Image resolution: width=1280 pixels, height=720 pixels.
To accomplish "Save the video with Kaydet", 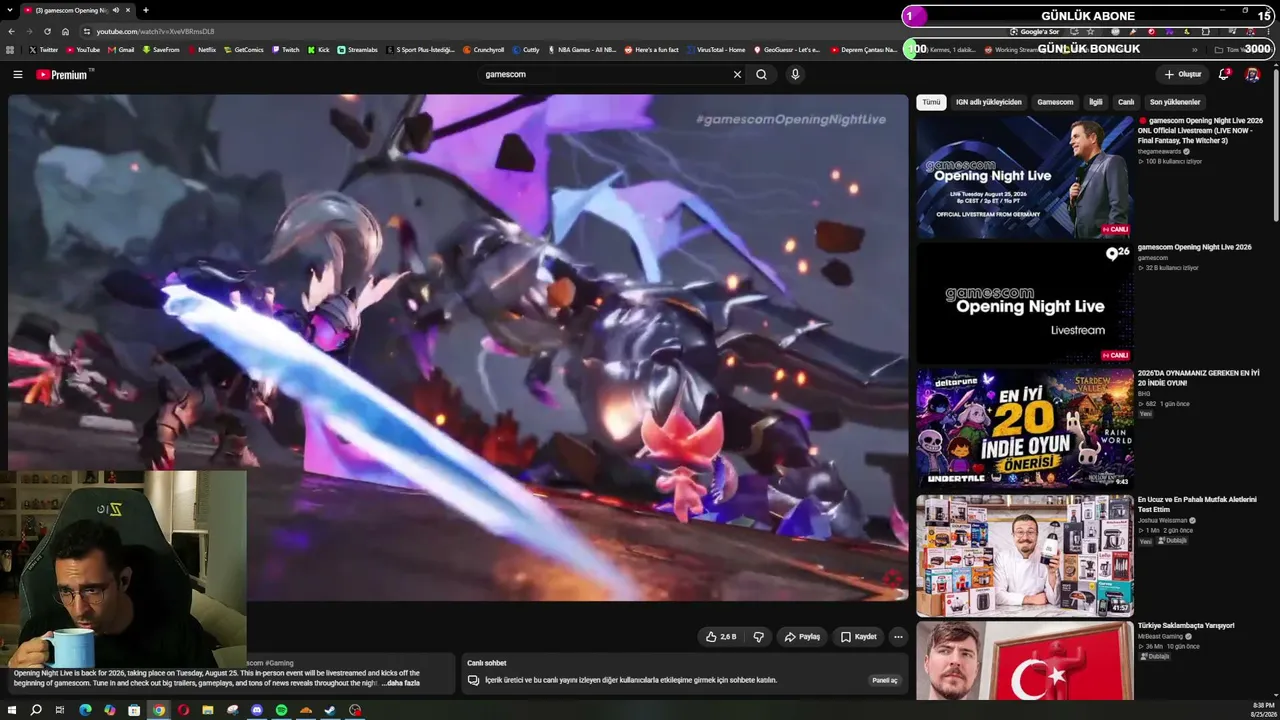I will point(859,637).
